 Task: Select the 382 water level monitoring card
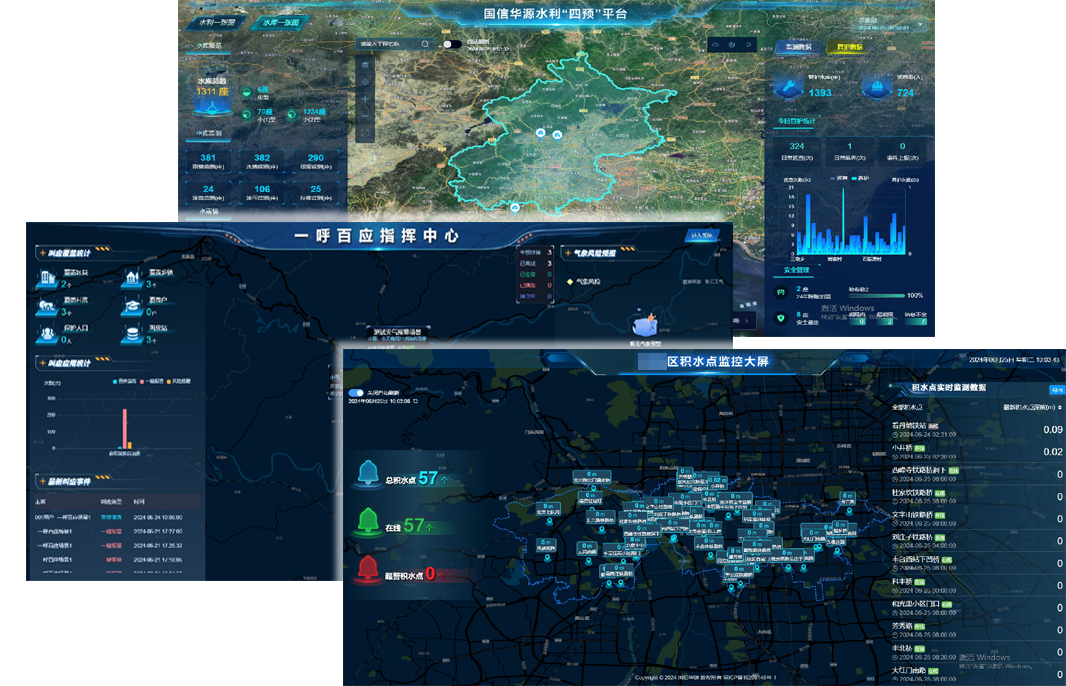(x=262, y=161)
